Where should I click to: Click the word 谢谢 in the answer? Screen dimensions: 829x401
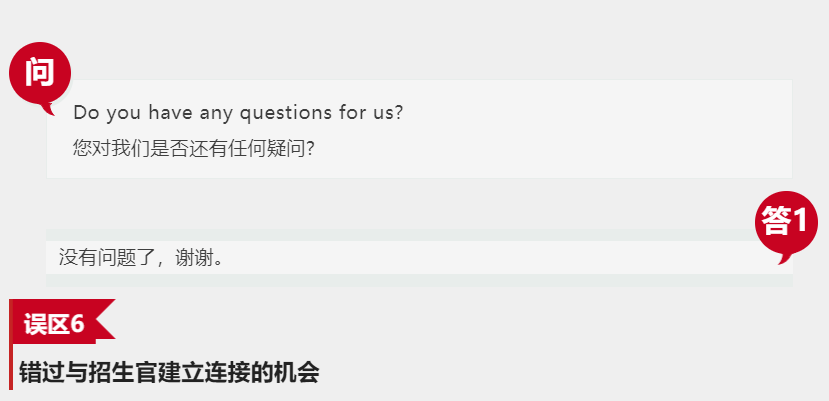(195, 257)
